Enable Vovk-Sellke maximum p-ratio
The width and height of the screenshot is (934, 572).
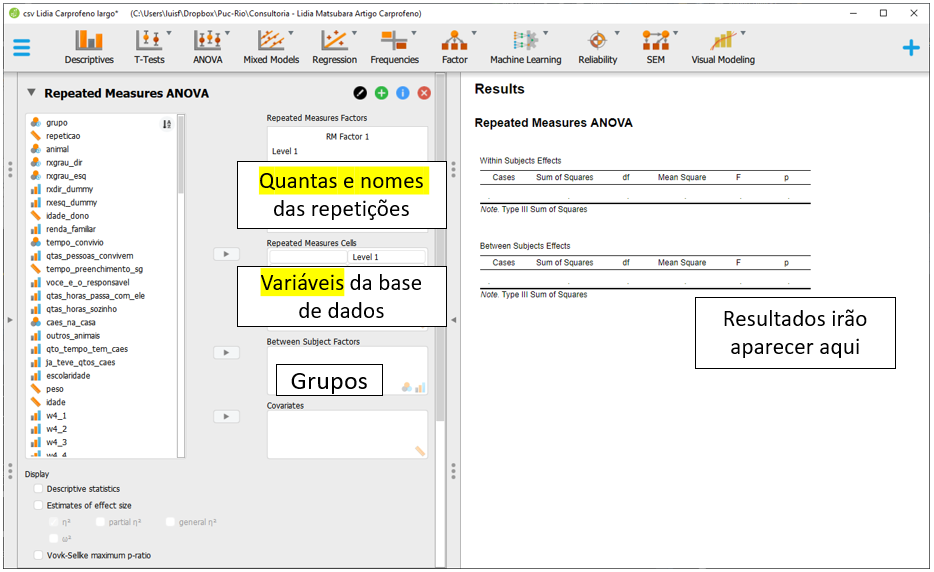click(39, 555)
